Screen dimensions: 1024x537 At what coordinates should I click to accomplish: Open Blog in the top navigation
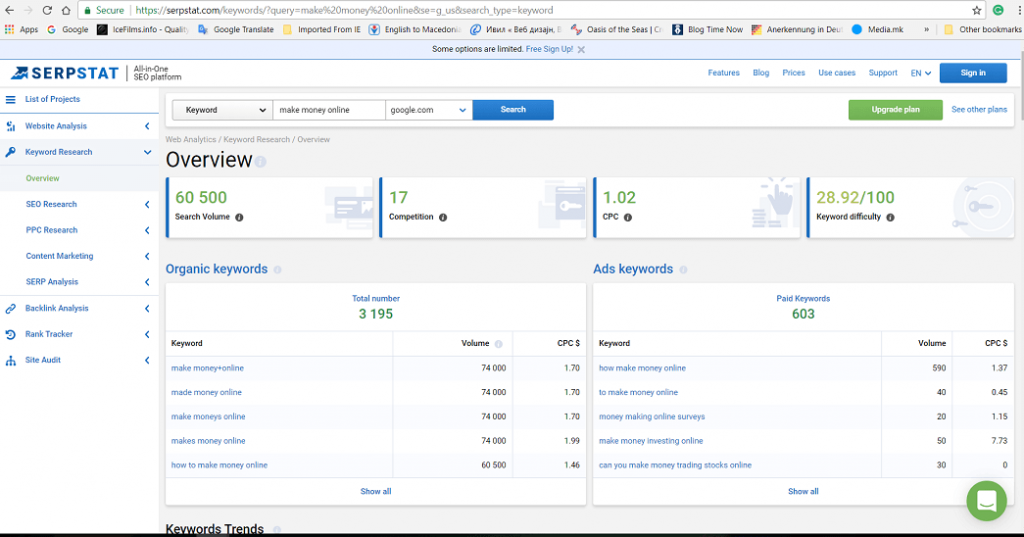[761, 73]
